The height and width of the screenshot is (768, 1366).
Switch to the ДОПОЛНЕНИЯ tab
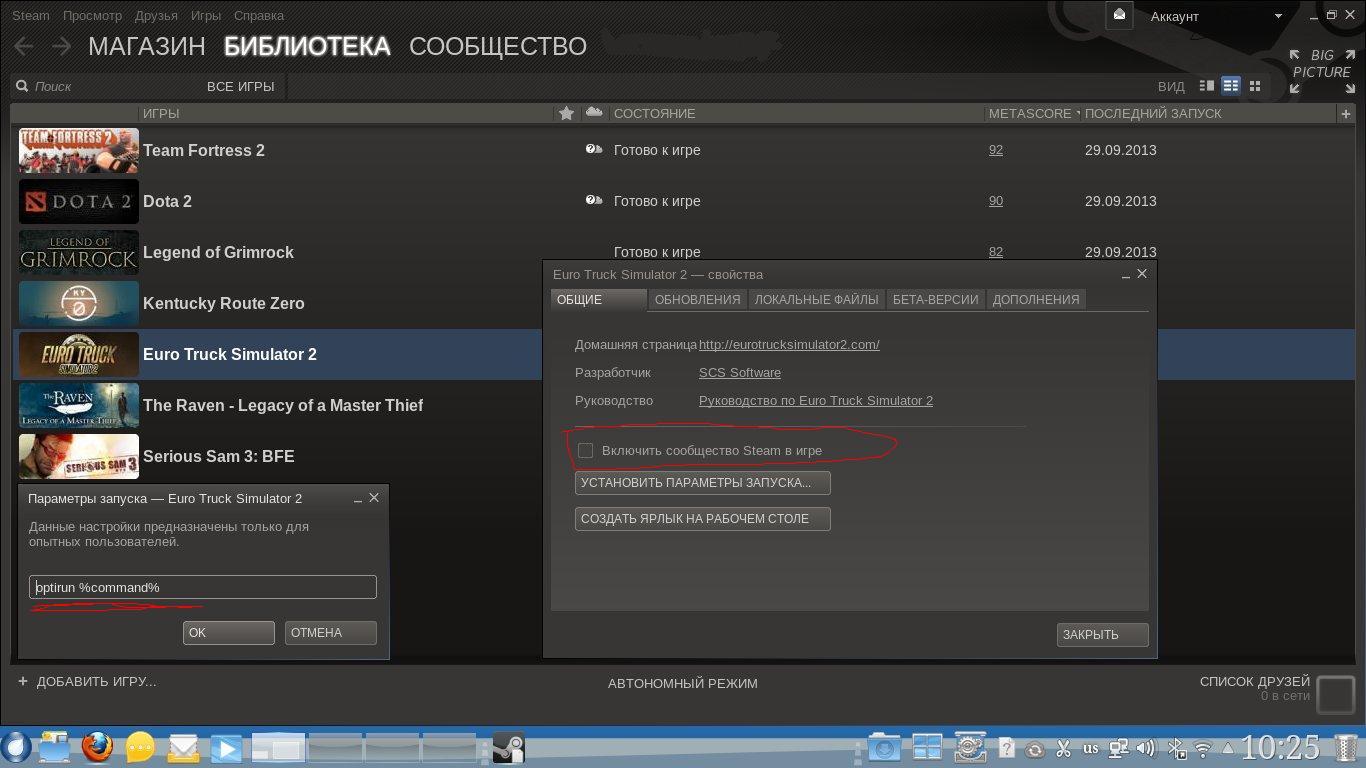[x=1036, y=299]
